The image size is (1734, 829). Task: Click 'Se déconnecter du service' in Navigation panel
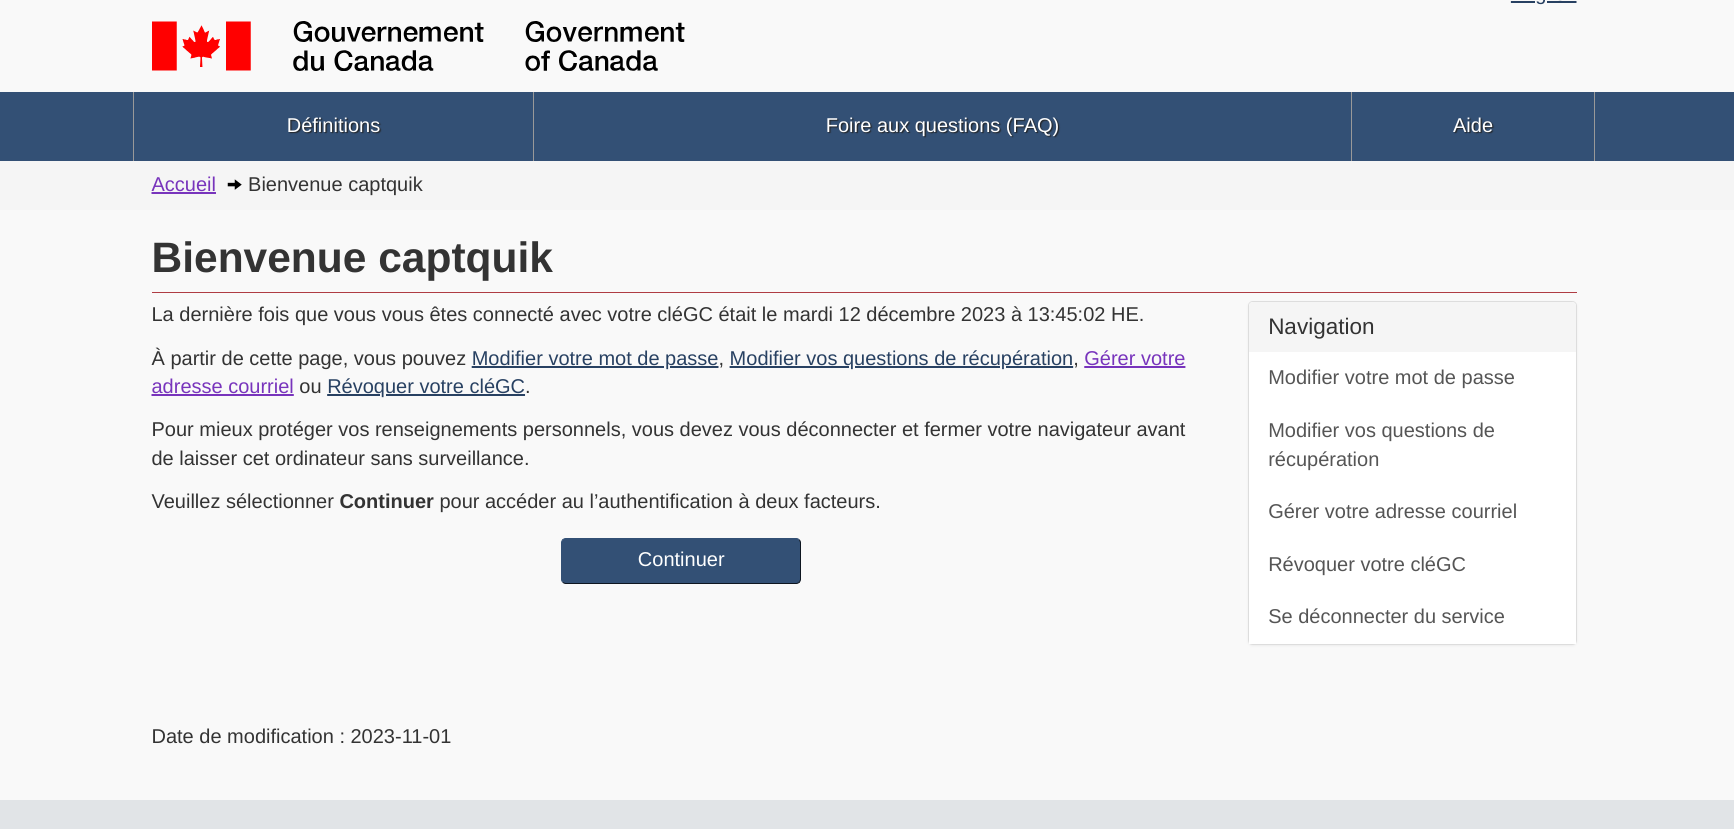point(1385,617)
